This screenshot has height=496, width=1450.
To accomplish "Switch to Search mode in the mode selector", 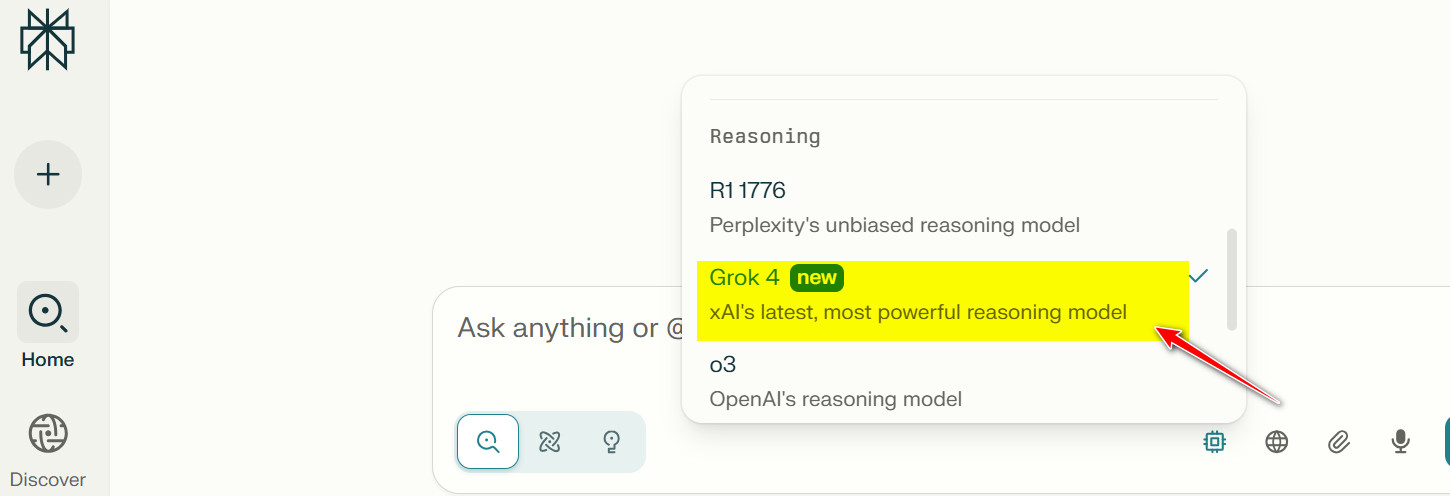I will 488,441.
